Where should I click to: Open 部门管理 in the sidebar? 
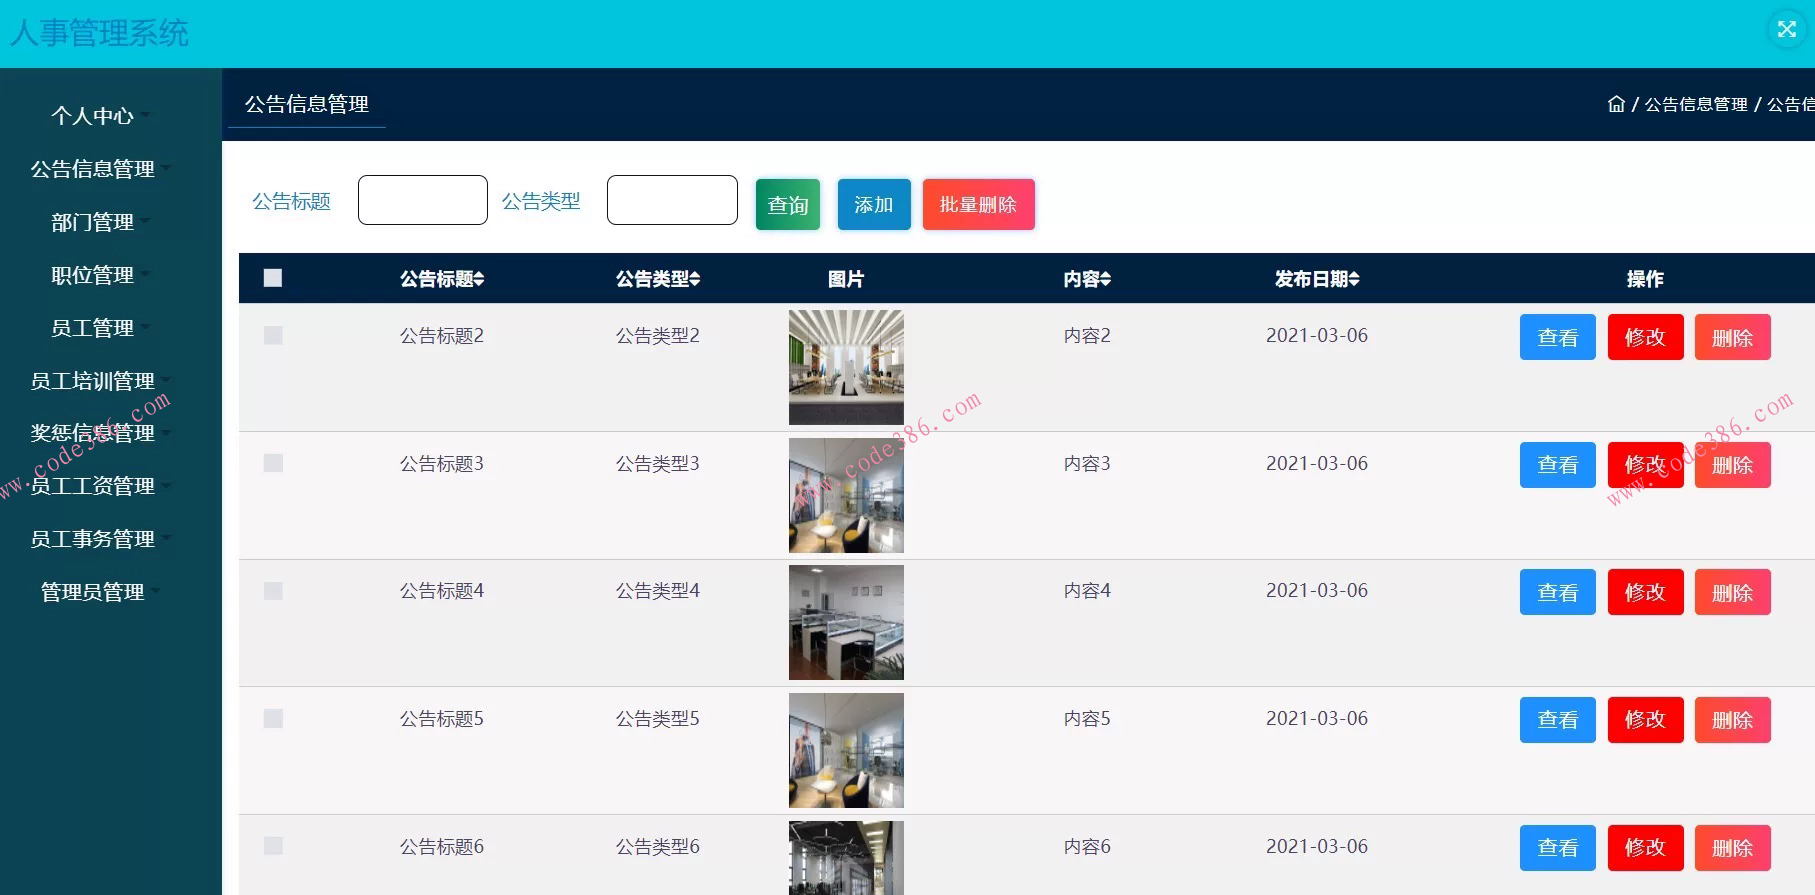pos(92,222)
